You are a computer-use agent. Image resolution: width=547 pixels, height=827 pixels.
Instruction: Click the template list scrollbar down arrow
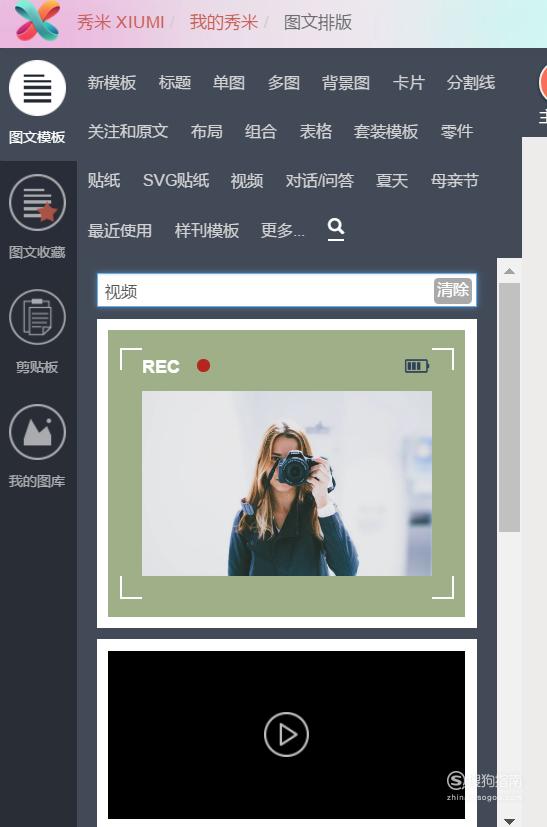pyautogui.click(x=510, y=820)
